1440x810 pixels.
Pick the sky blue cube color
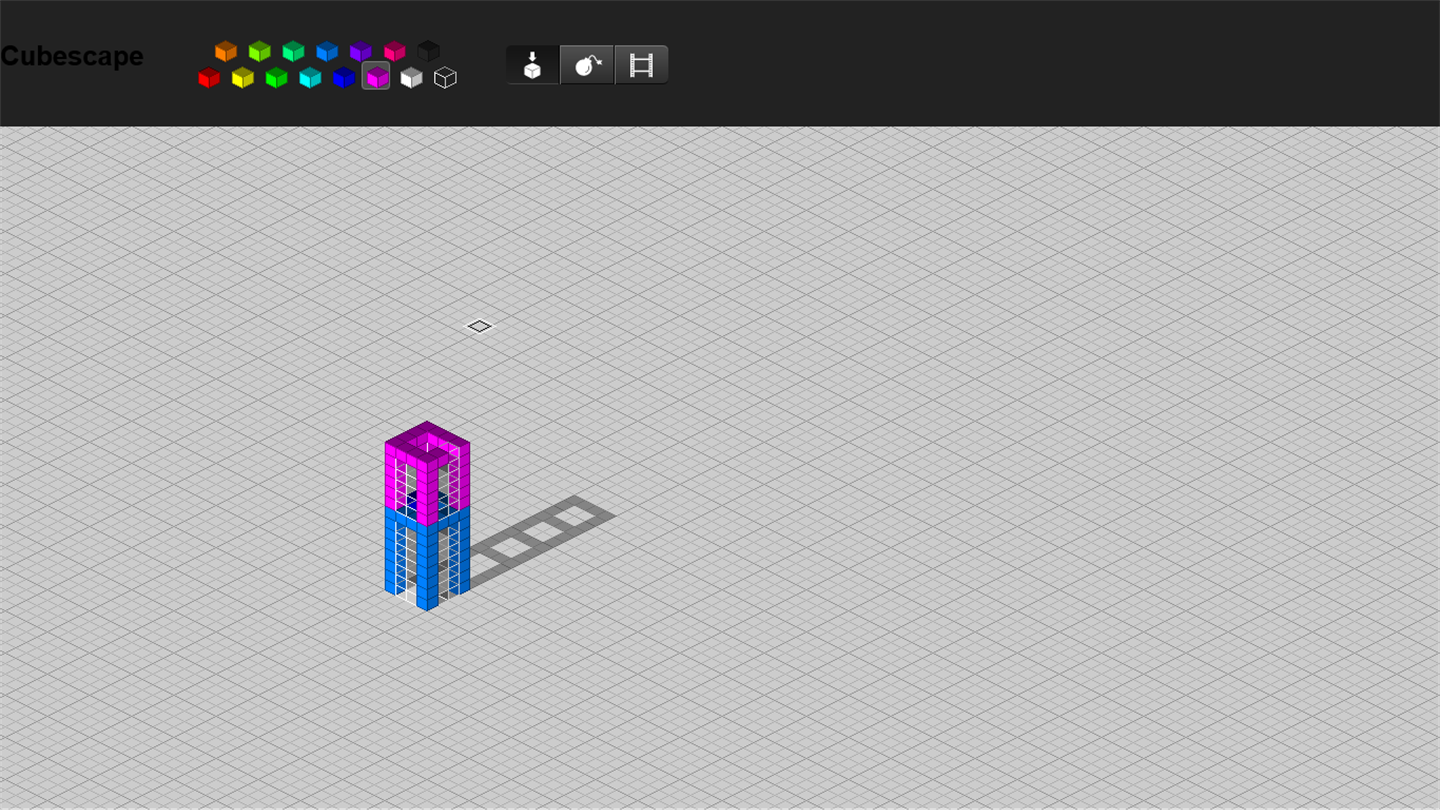click(x=327, y=51)
